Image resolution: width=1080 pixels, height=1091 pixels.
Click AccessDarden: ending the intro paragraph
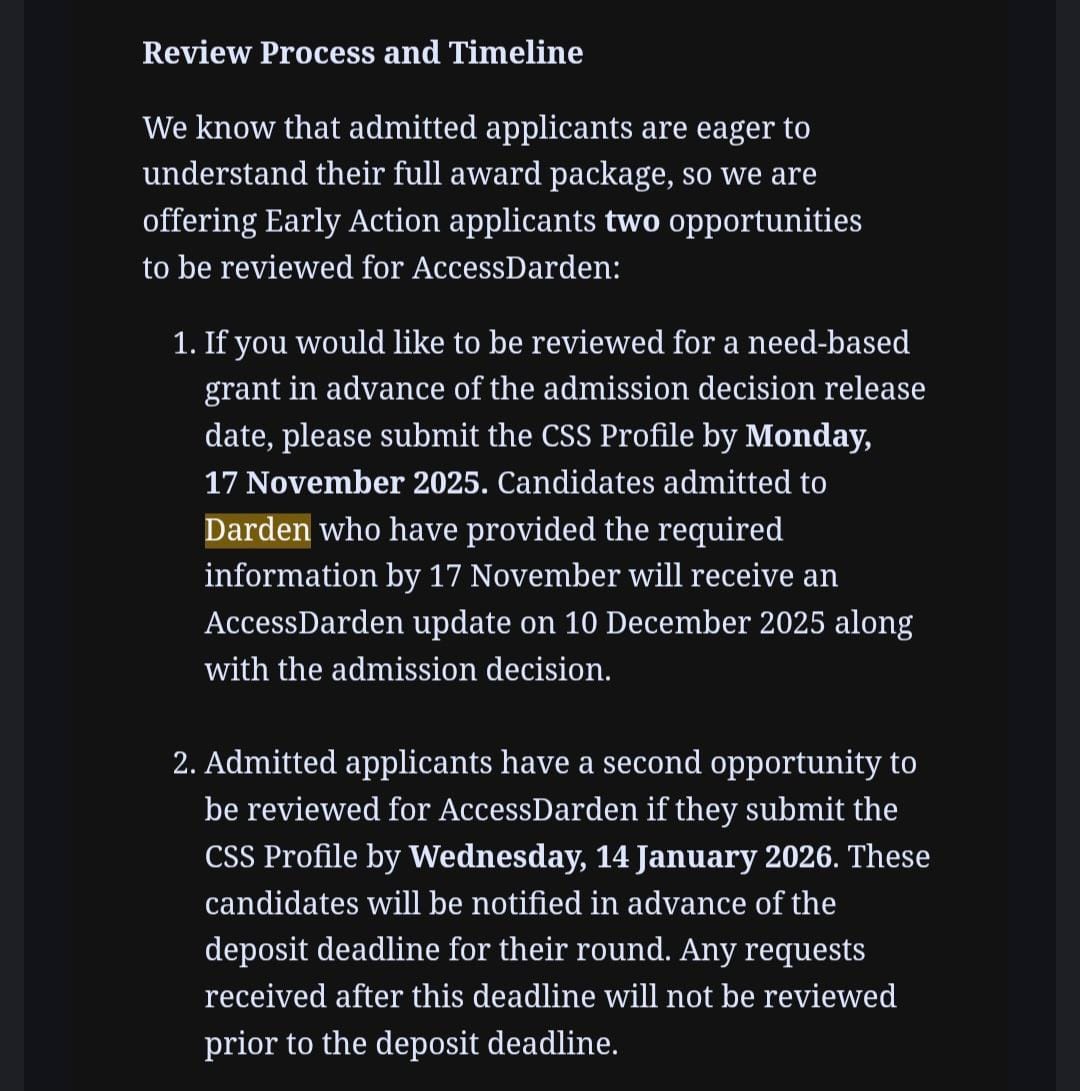[516, 268]
